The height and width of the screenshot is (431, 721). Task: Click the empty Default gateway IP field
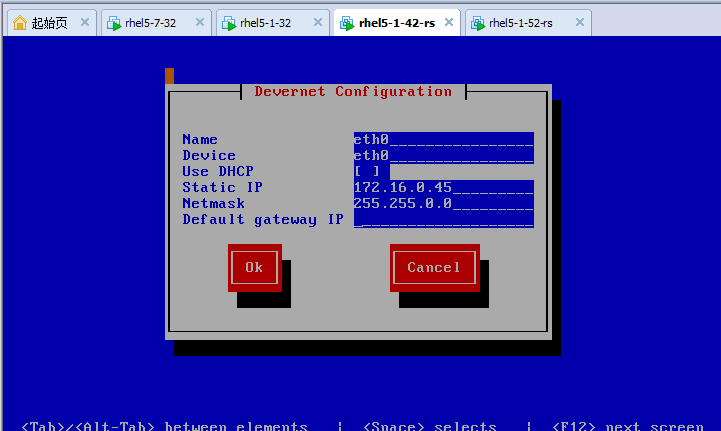tap(444, 219)
